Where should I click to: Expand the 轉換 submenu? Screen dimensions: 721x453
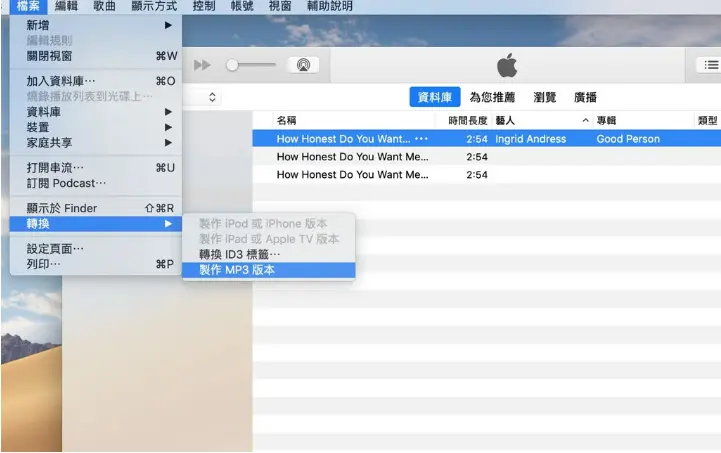96,224
